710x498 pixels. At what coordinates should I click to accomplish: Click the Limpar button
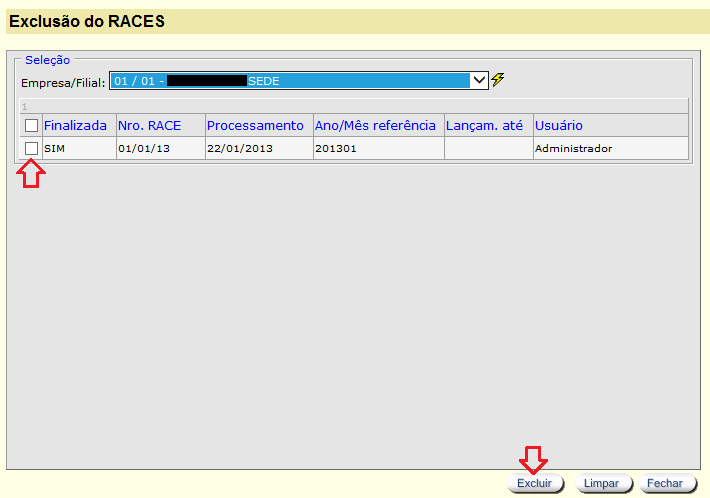pos(602,484)
